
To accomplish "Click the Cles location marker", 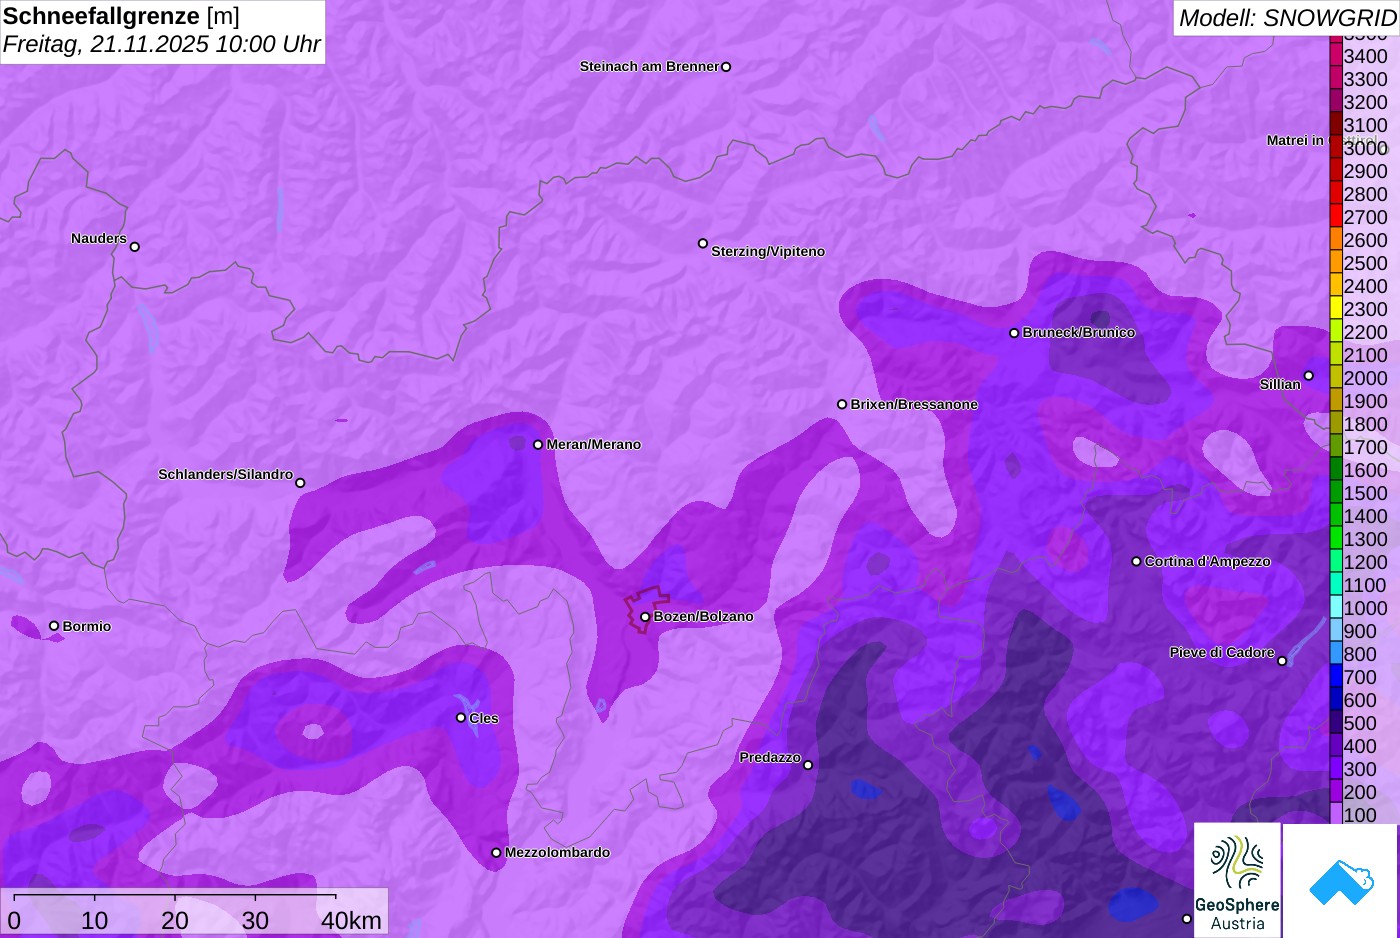I will pos(461,718).
